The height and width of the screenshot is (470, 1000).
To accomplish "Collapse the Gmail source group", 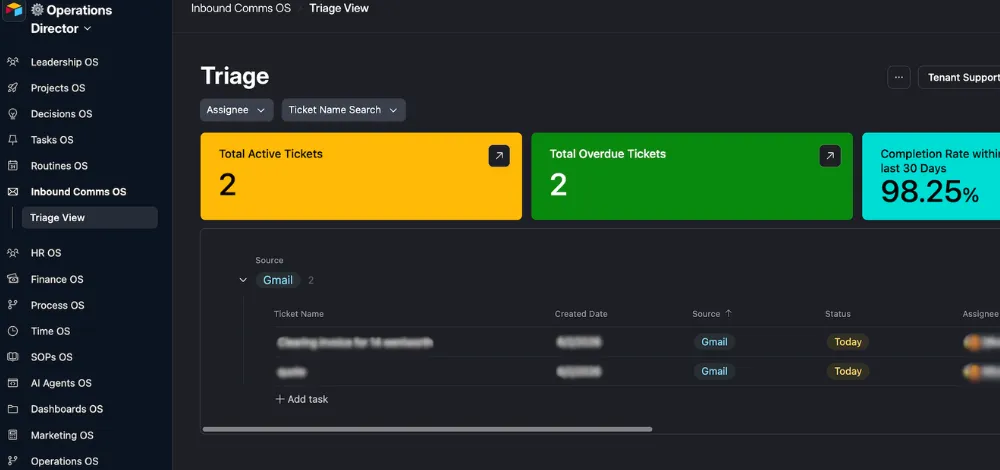I will pos(243,281).
